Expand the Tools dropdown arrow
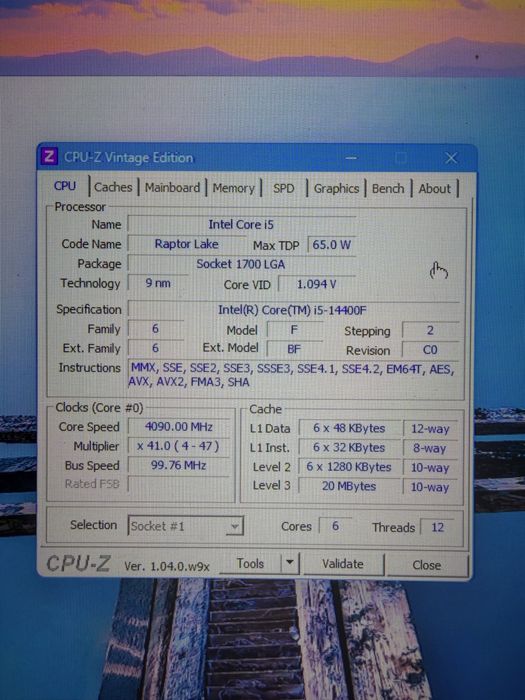Screen dimensions: 525x700 [290, 564]
